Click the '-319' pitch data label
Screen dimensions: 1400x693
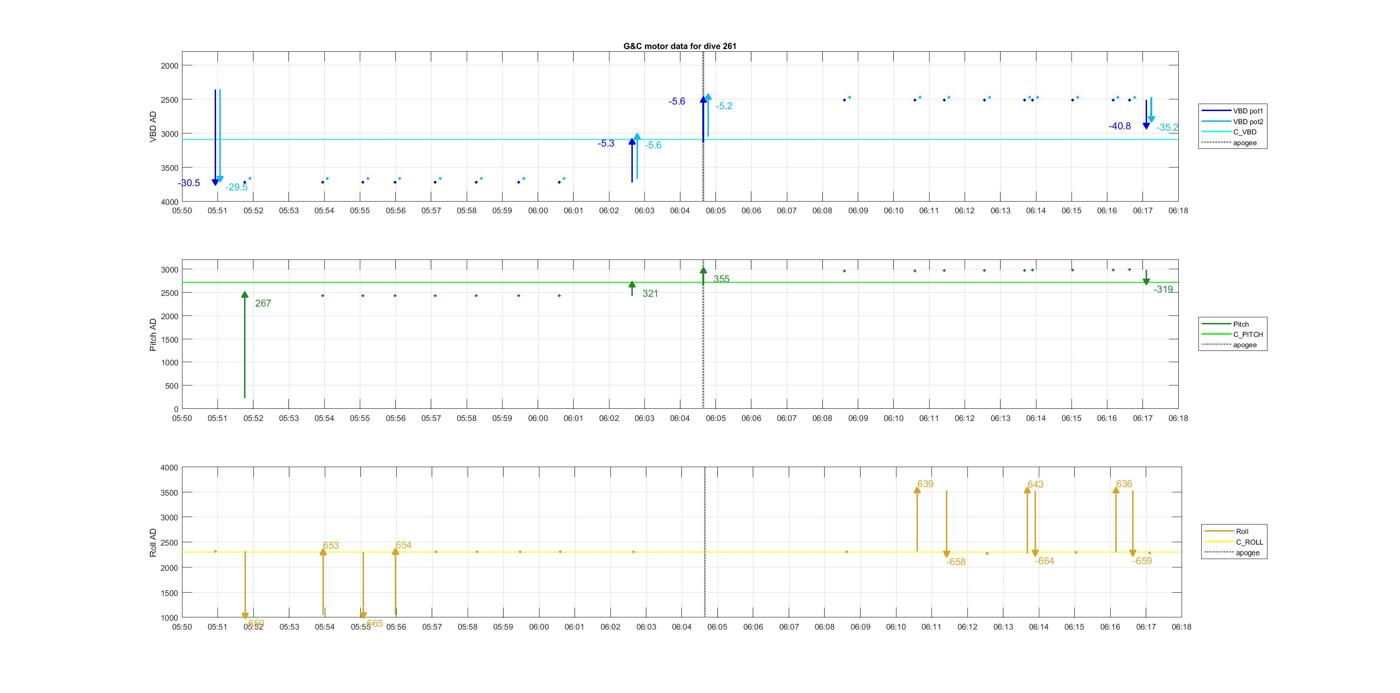click(1164, 289)
